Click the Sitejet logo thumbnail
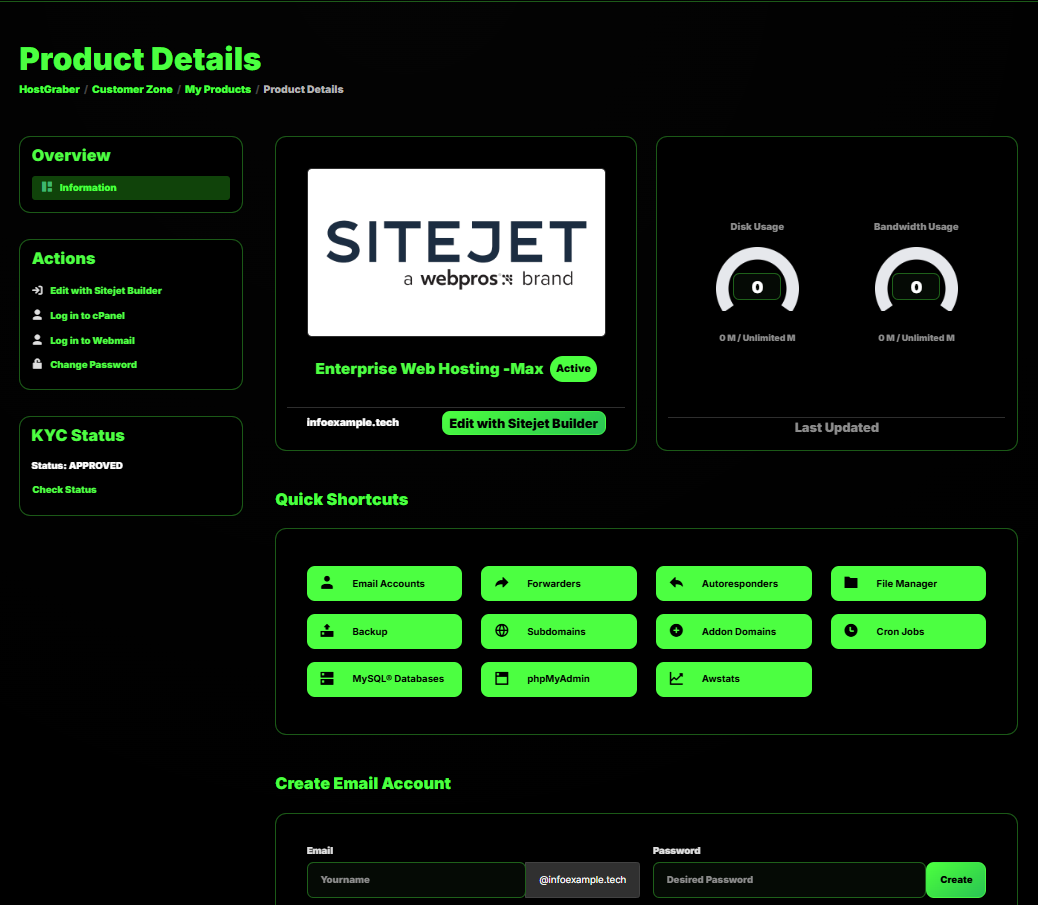1038x905 pixels. point(456,252)
